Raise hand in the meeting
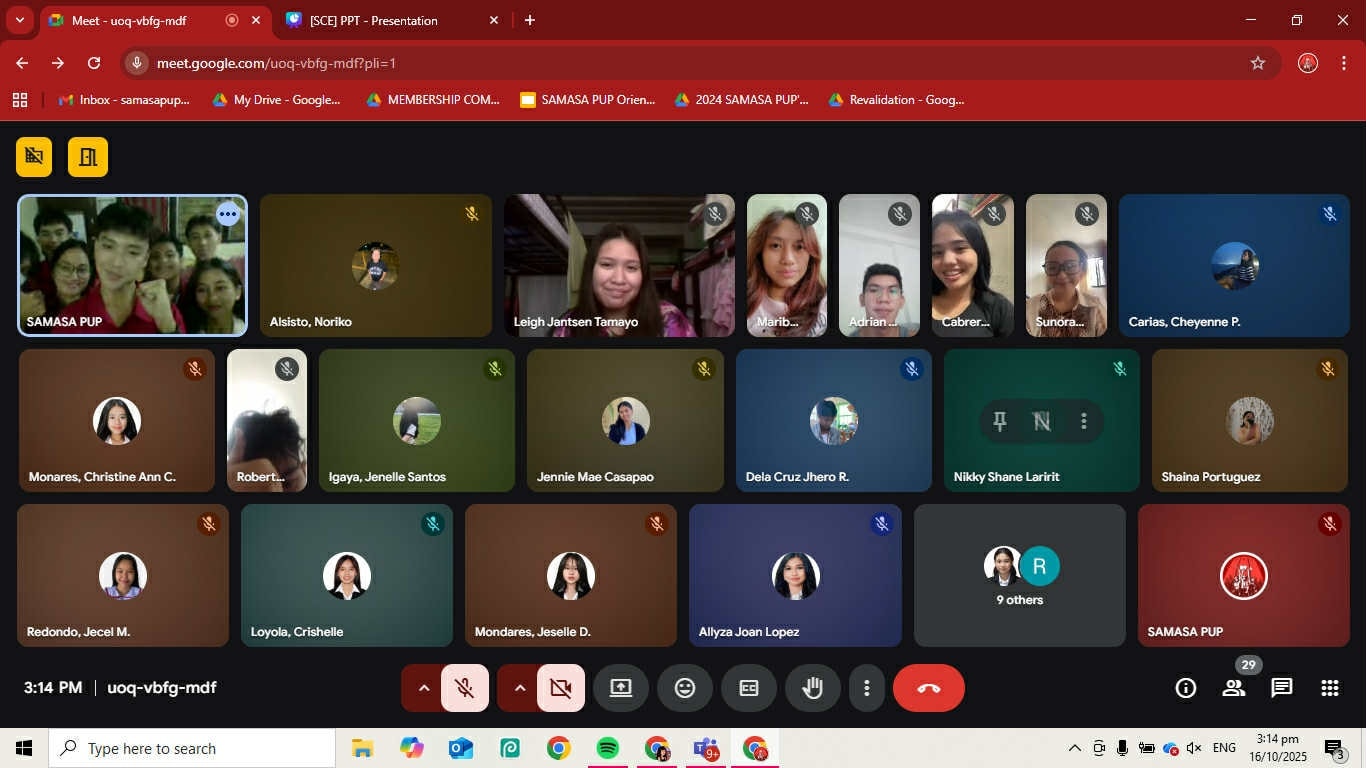1366x768 pixels. pyautogui.click(x=813, y=688)
